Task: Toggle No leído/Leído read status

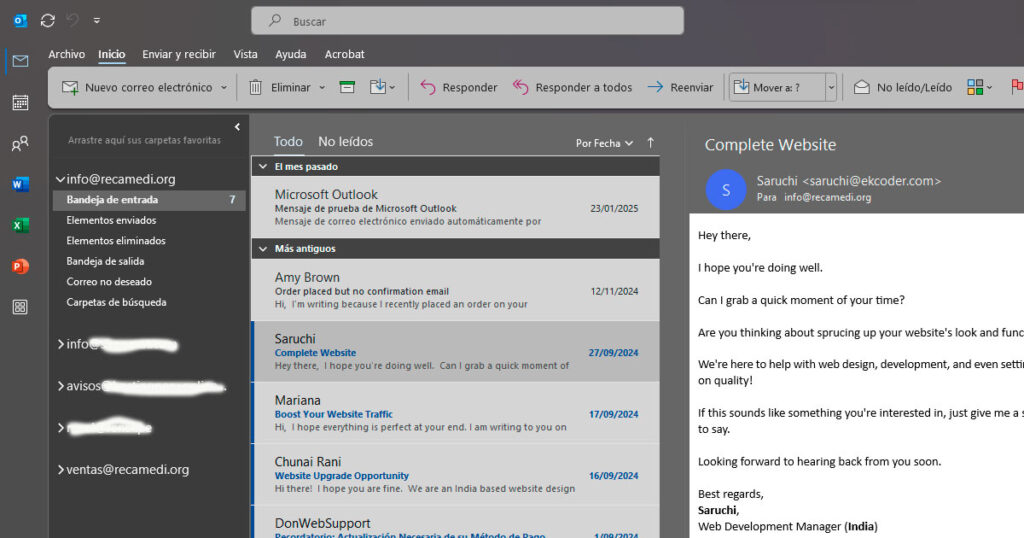Action: point(903,87)
